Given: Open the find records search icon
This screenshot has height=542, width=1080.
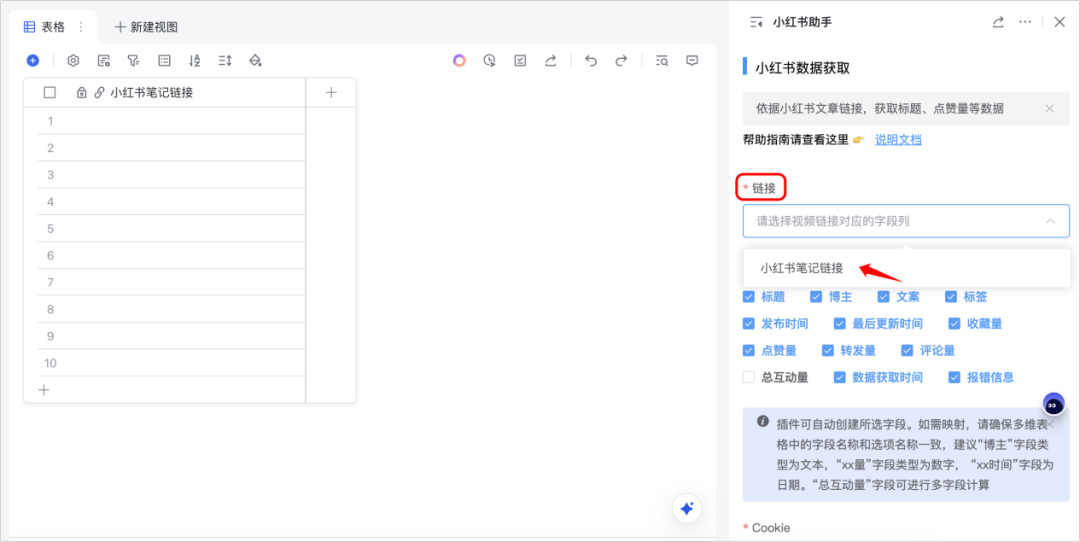Looking at the screenshot, I should [x=661, y=61].
